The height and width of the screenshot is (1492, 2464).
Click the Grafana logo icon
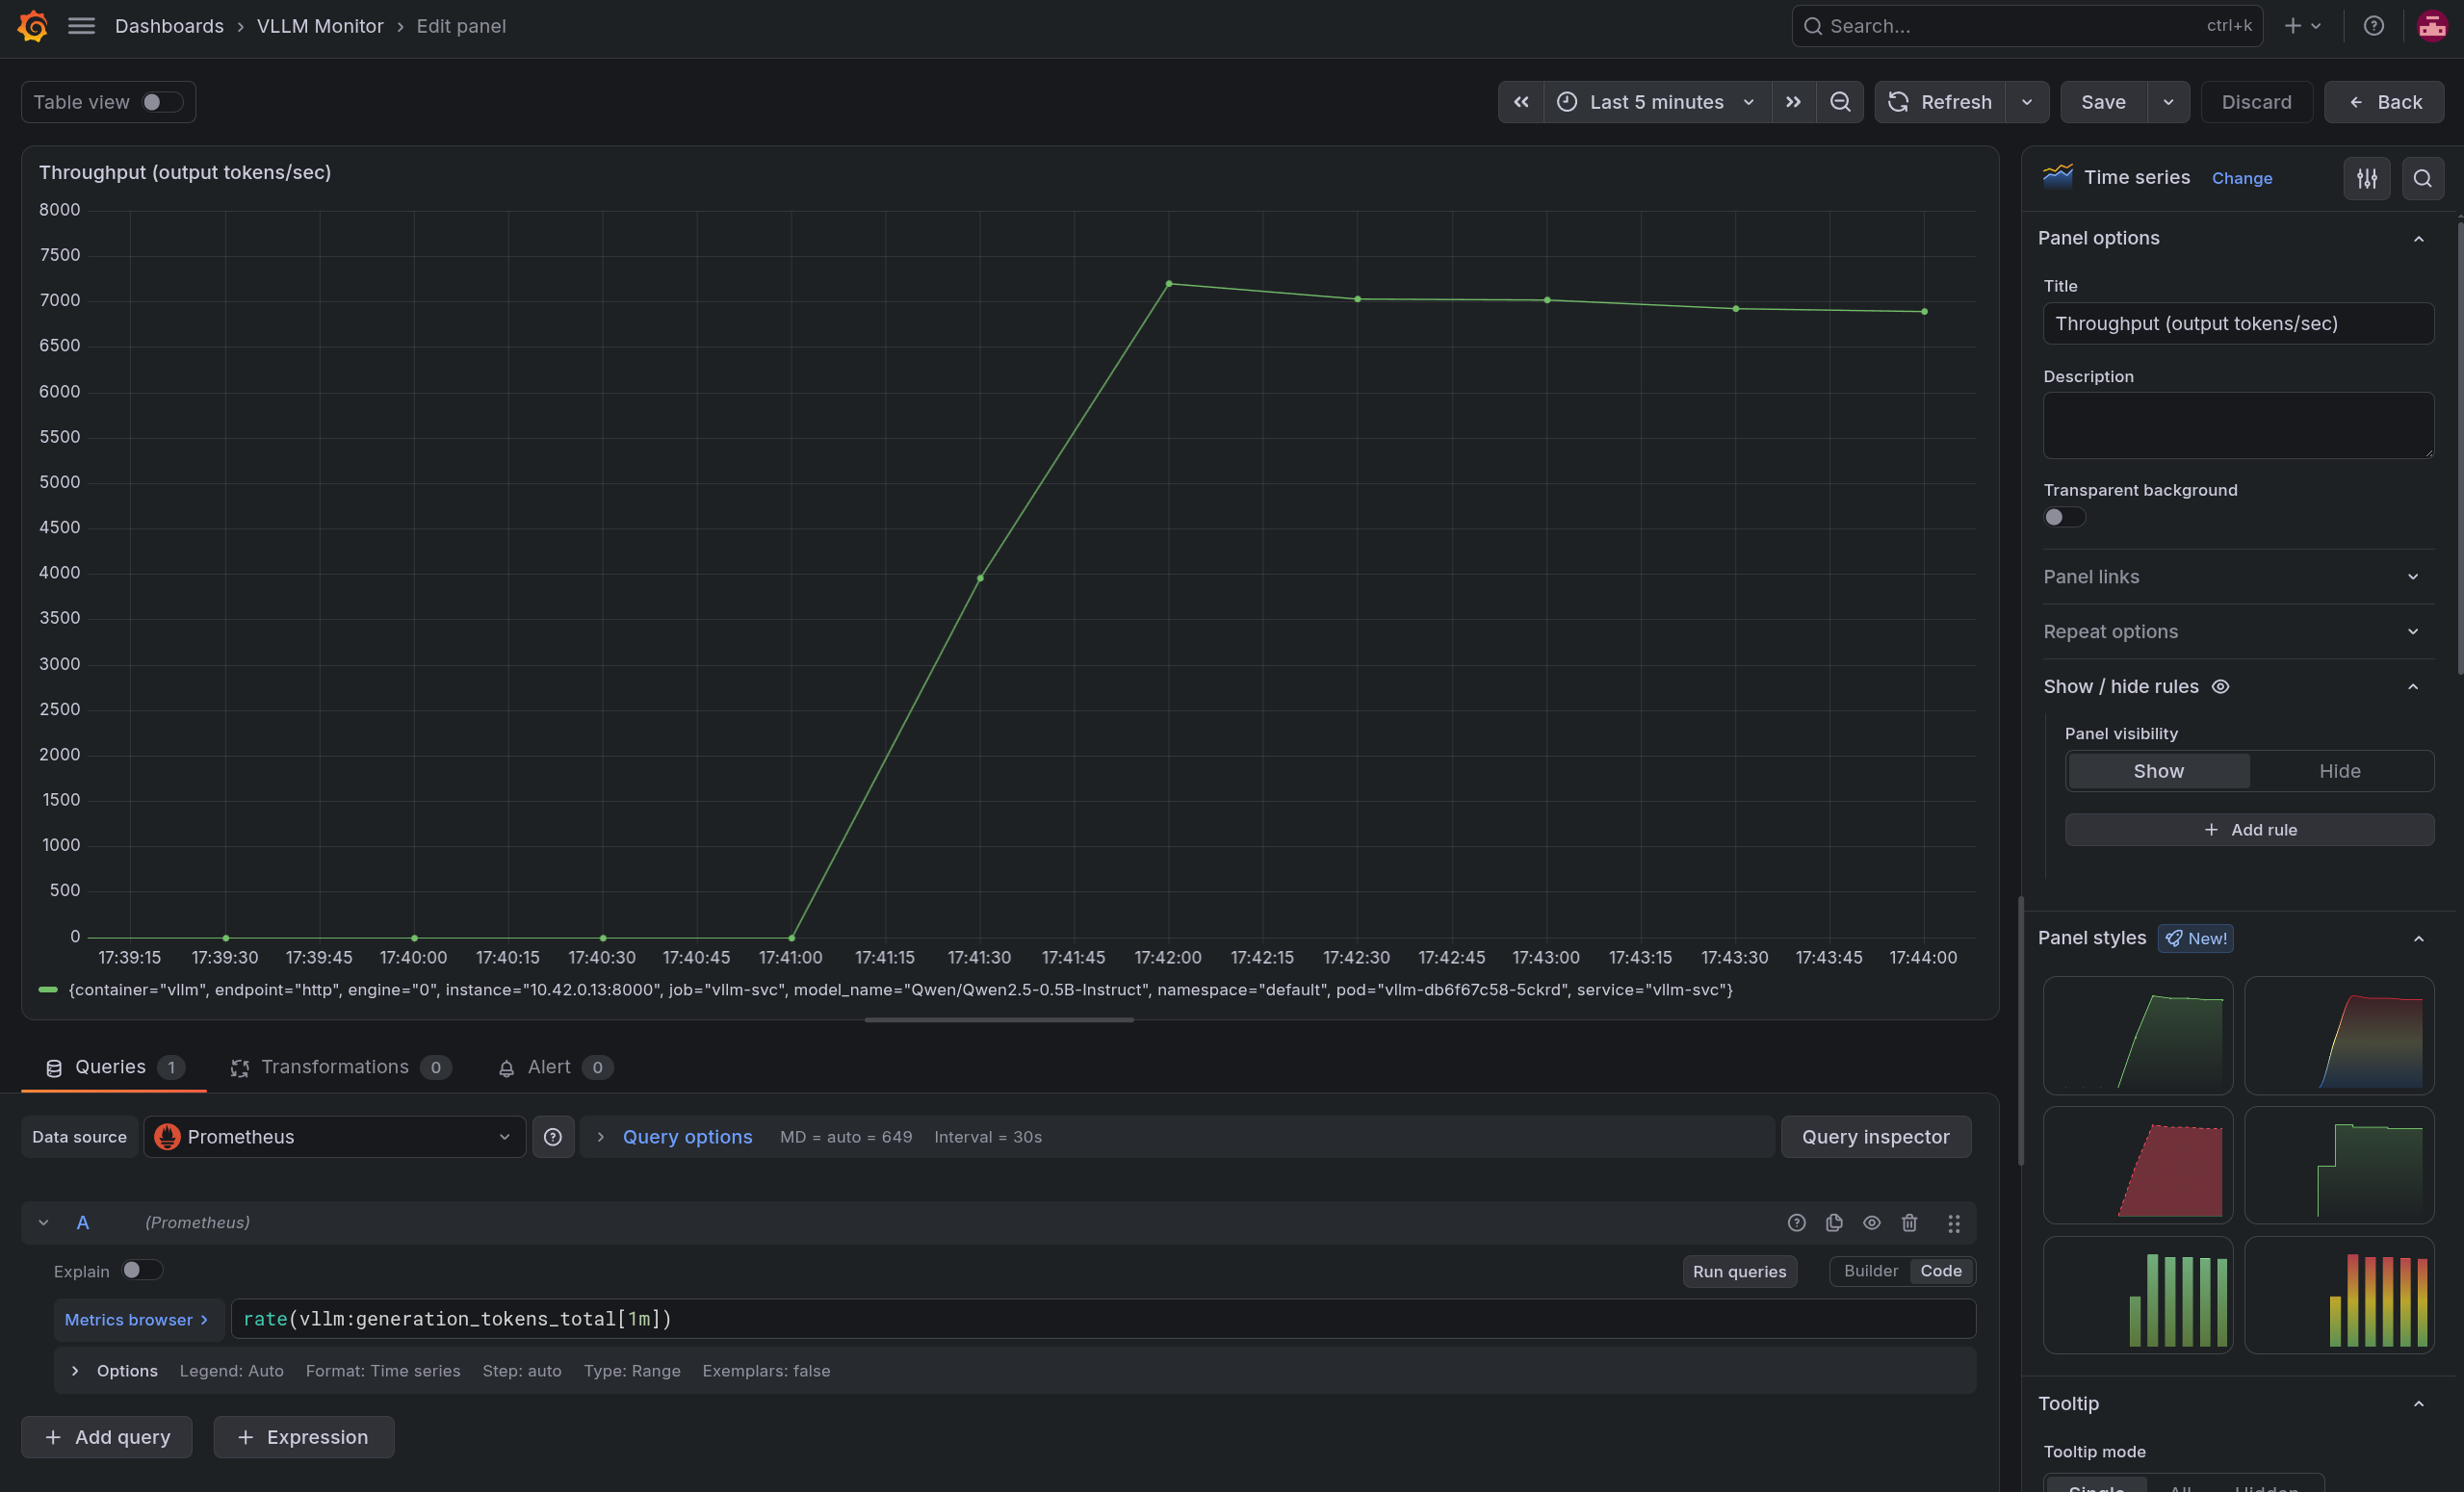[32, 26]
